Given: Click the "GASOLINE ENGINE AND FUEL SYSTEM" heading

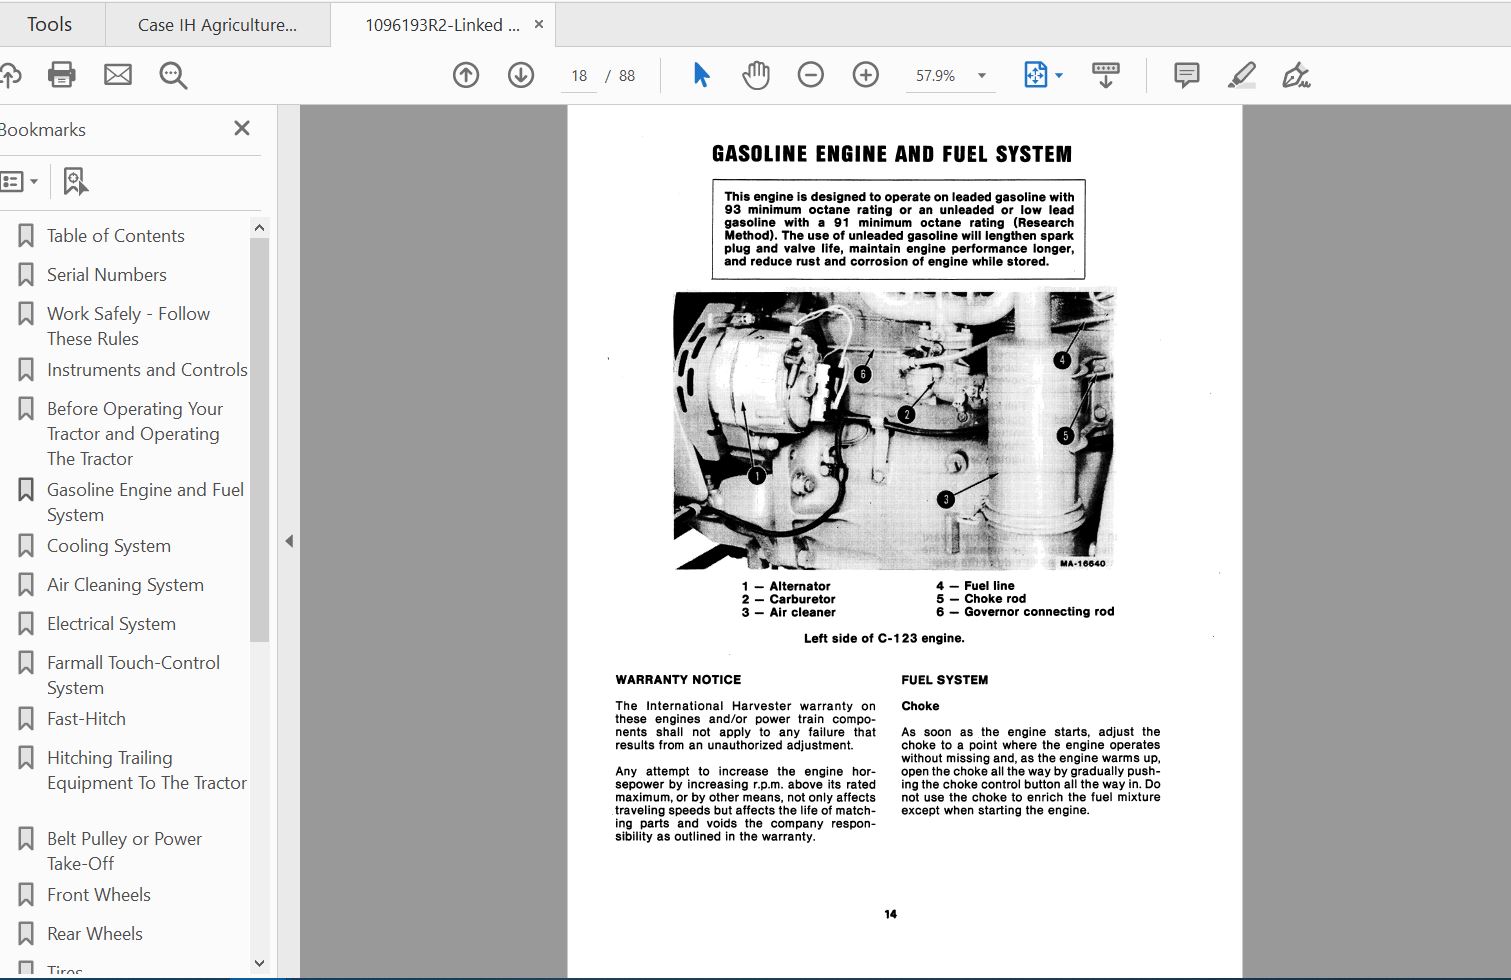Looking at the screenshot, I should [892, 154].
